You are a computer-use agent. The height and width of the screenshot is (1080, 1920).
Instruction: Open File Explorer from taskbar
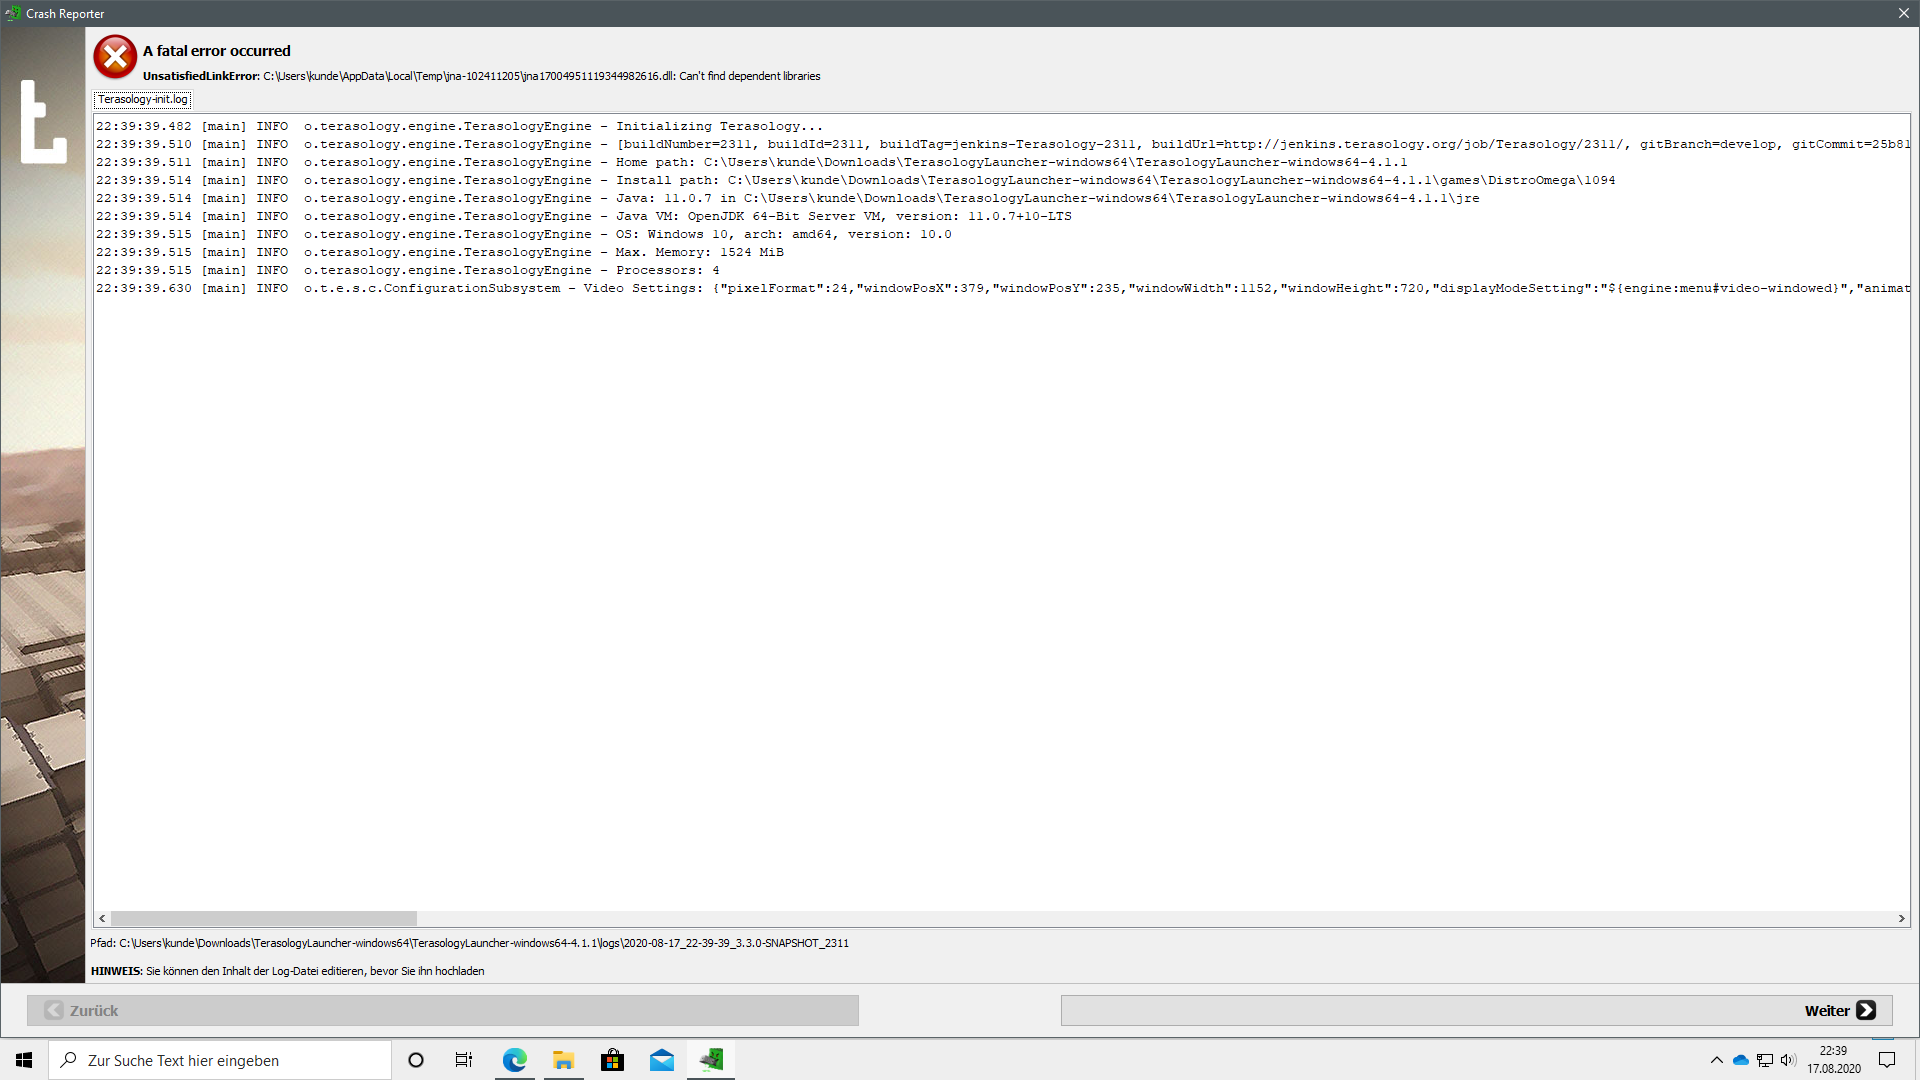point(563,1060)
